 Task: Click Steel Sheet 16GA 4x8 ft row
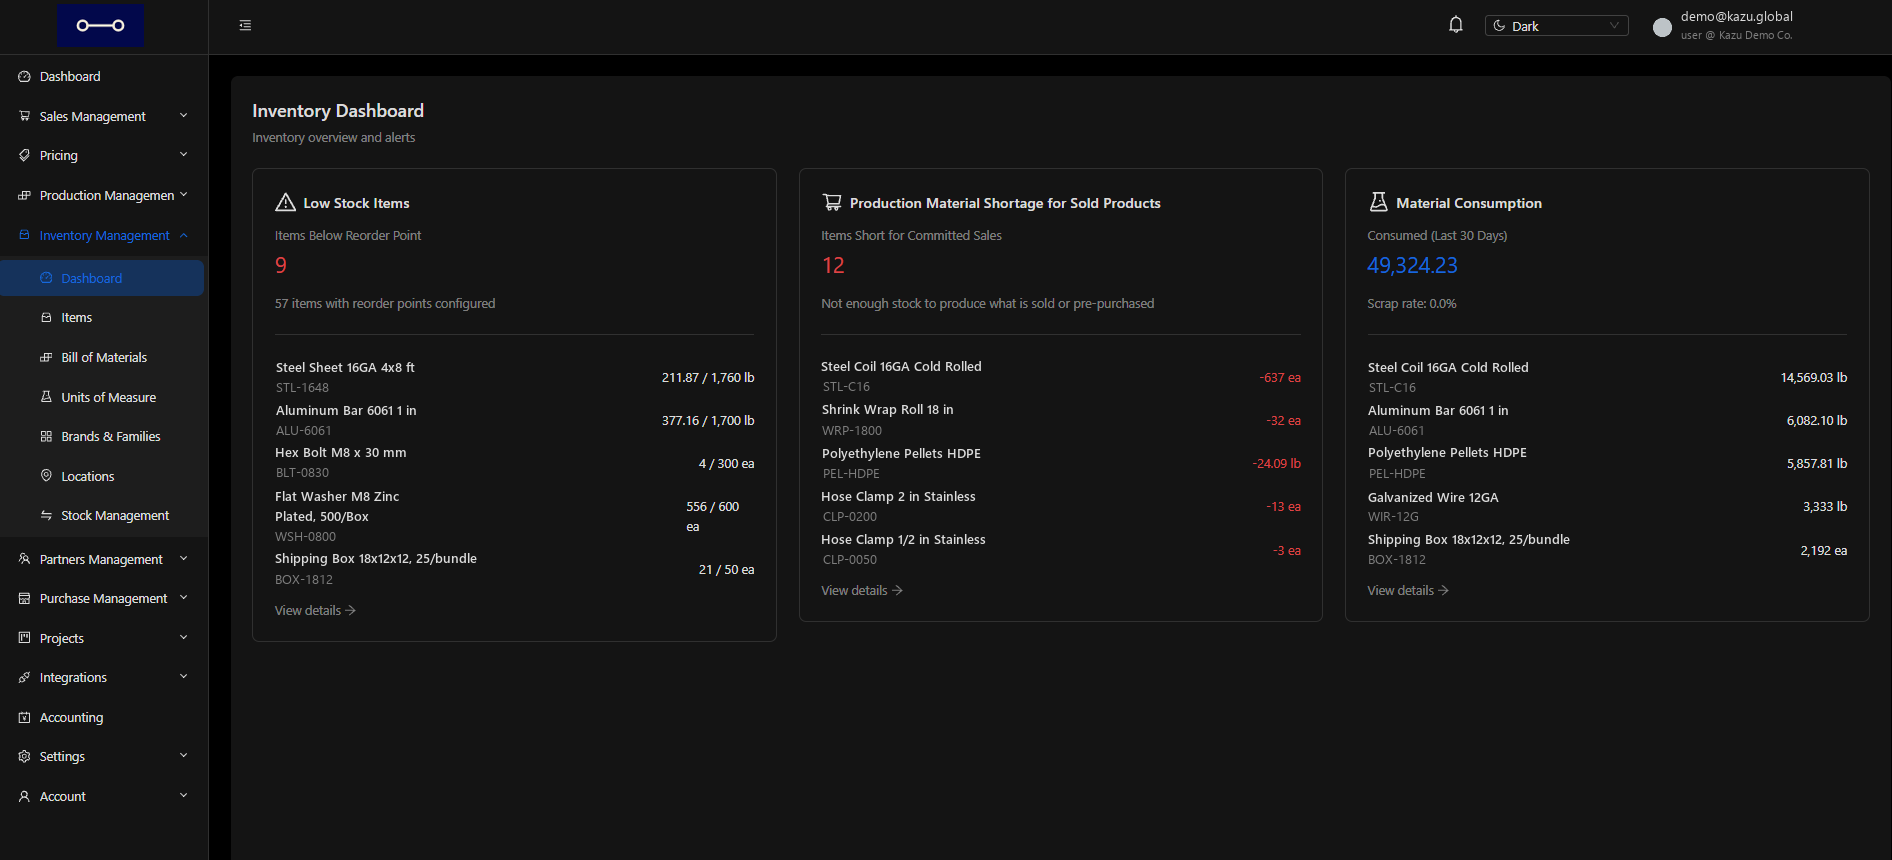coord(514,377)
